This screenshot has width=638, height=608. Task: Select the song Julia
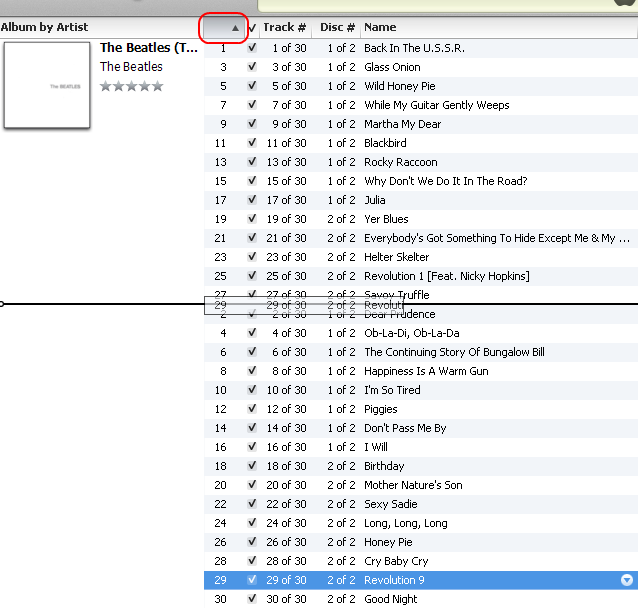(375, 200)
